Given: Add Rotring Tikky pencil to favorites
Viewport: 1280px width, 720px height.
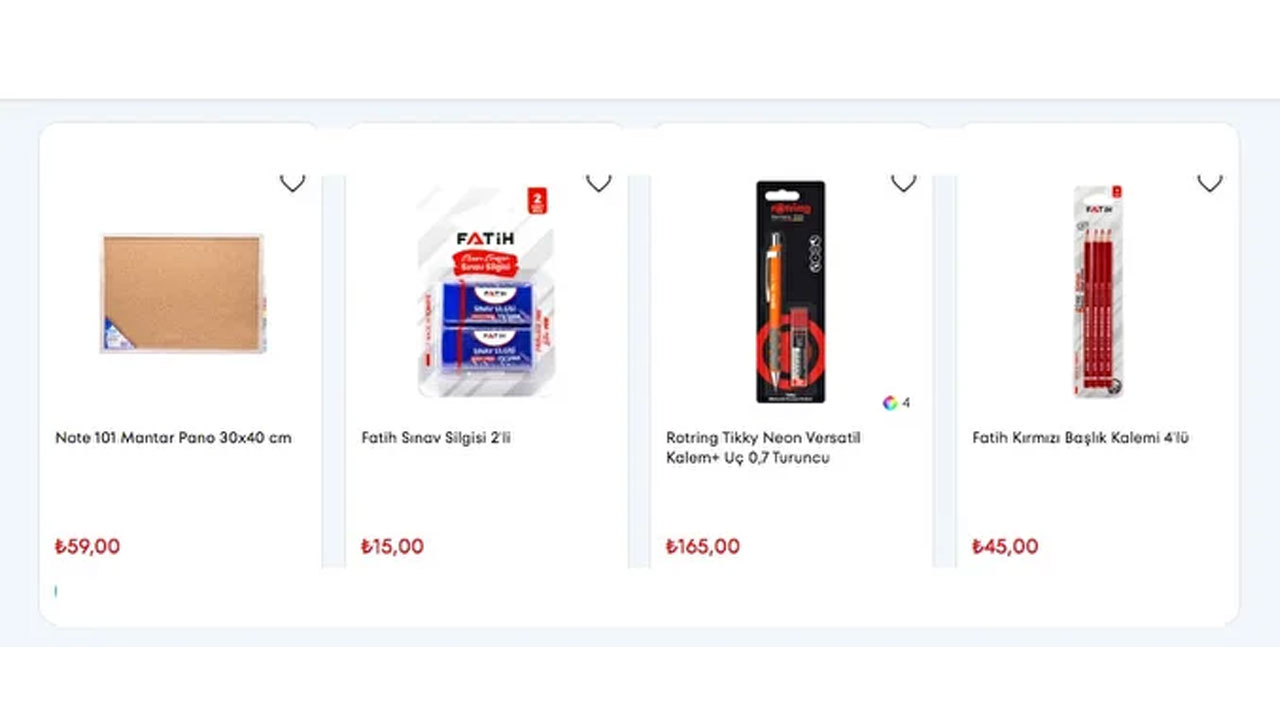Looking at the screenshot, I should [903, 183].
